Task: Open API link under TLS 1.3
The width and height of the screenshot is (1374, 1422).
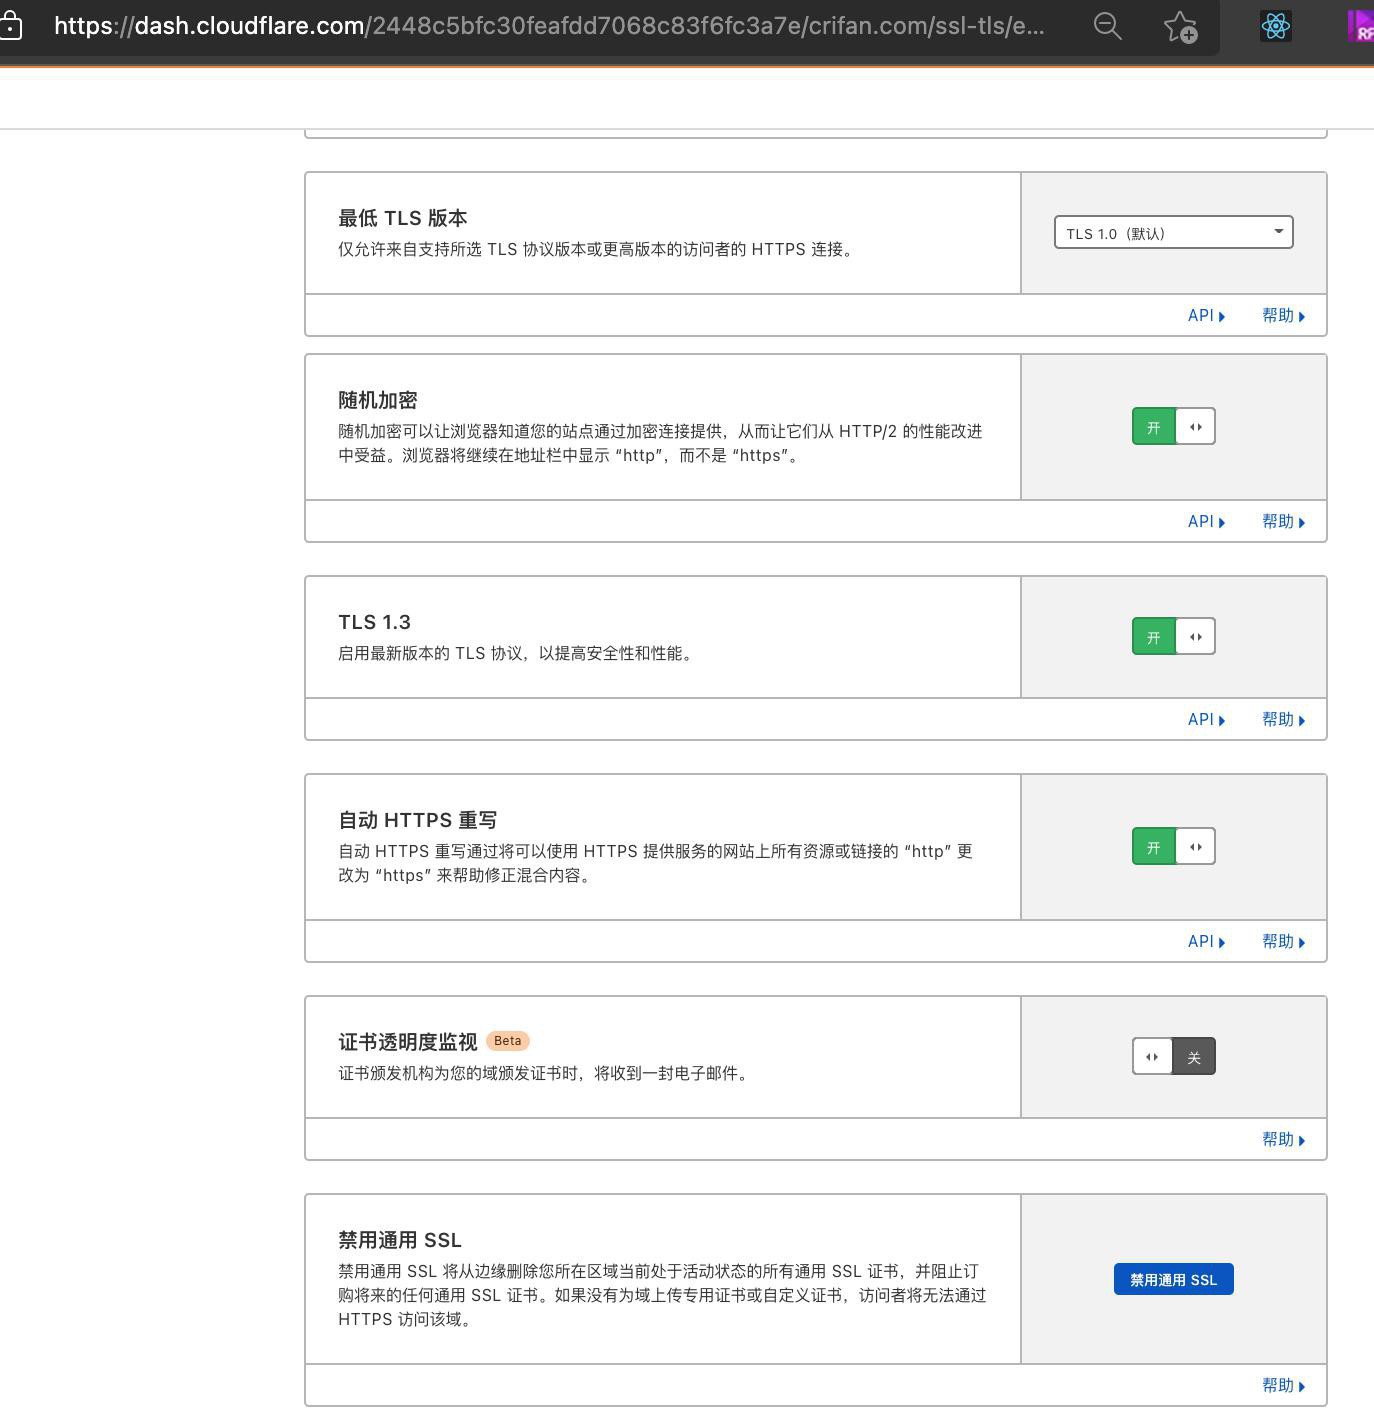Action: click(x=1206, y=720)
